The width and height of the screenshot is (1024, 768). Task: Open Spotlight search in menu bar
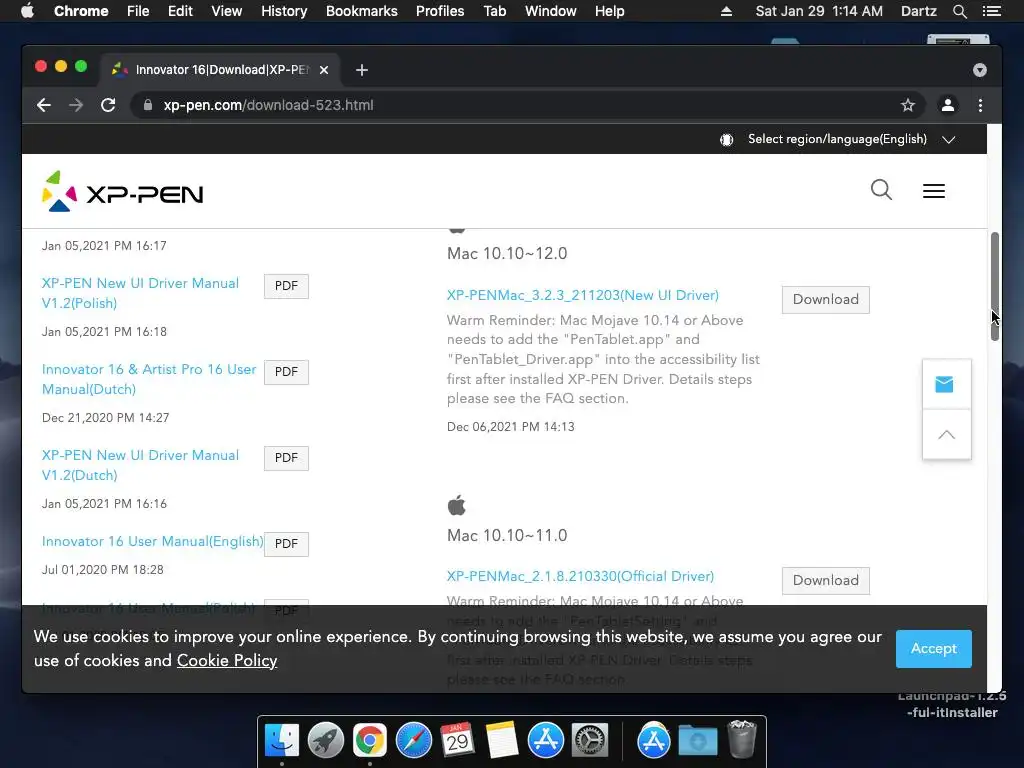[x=959, y=11]
